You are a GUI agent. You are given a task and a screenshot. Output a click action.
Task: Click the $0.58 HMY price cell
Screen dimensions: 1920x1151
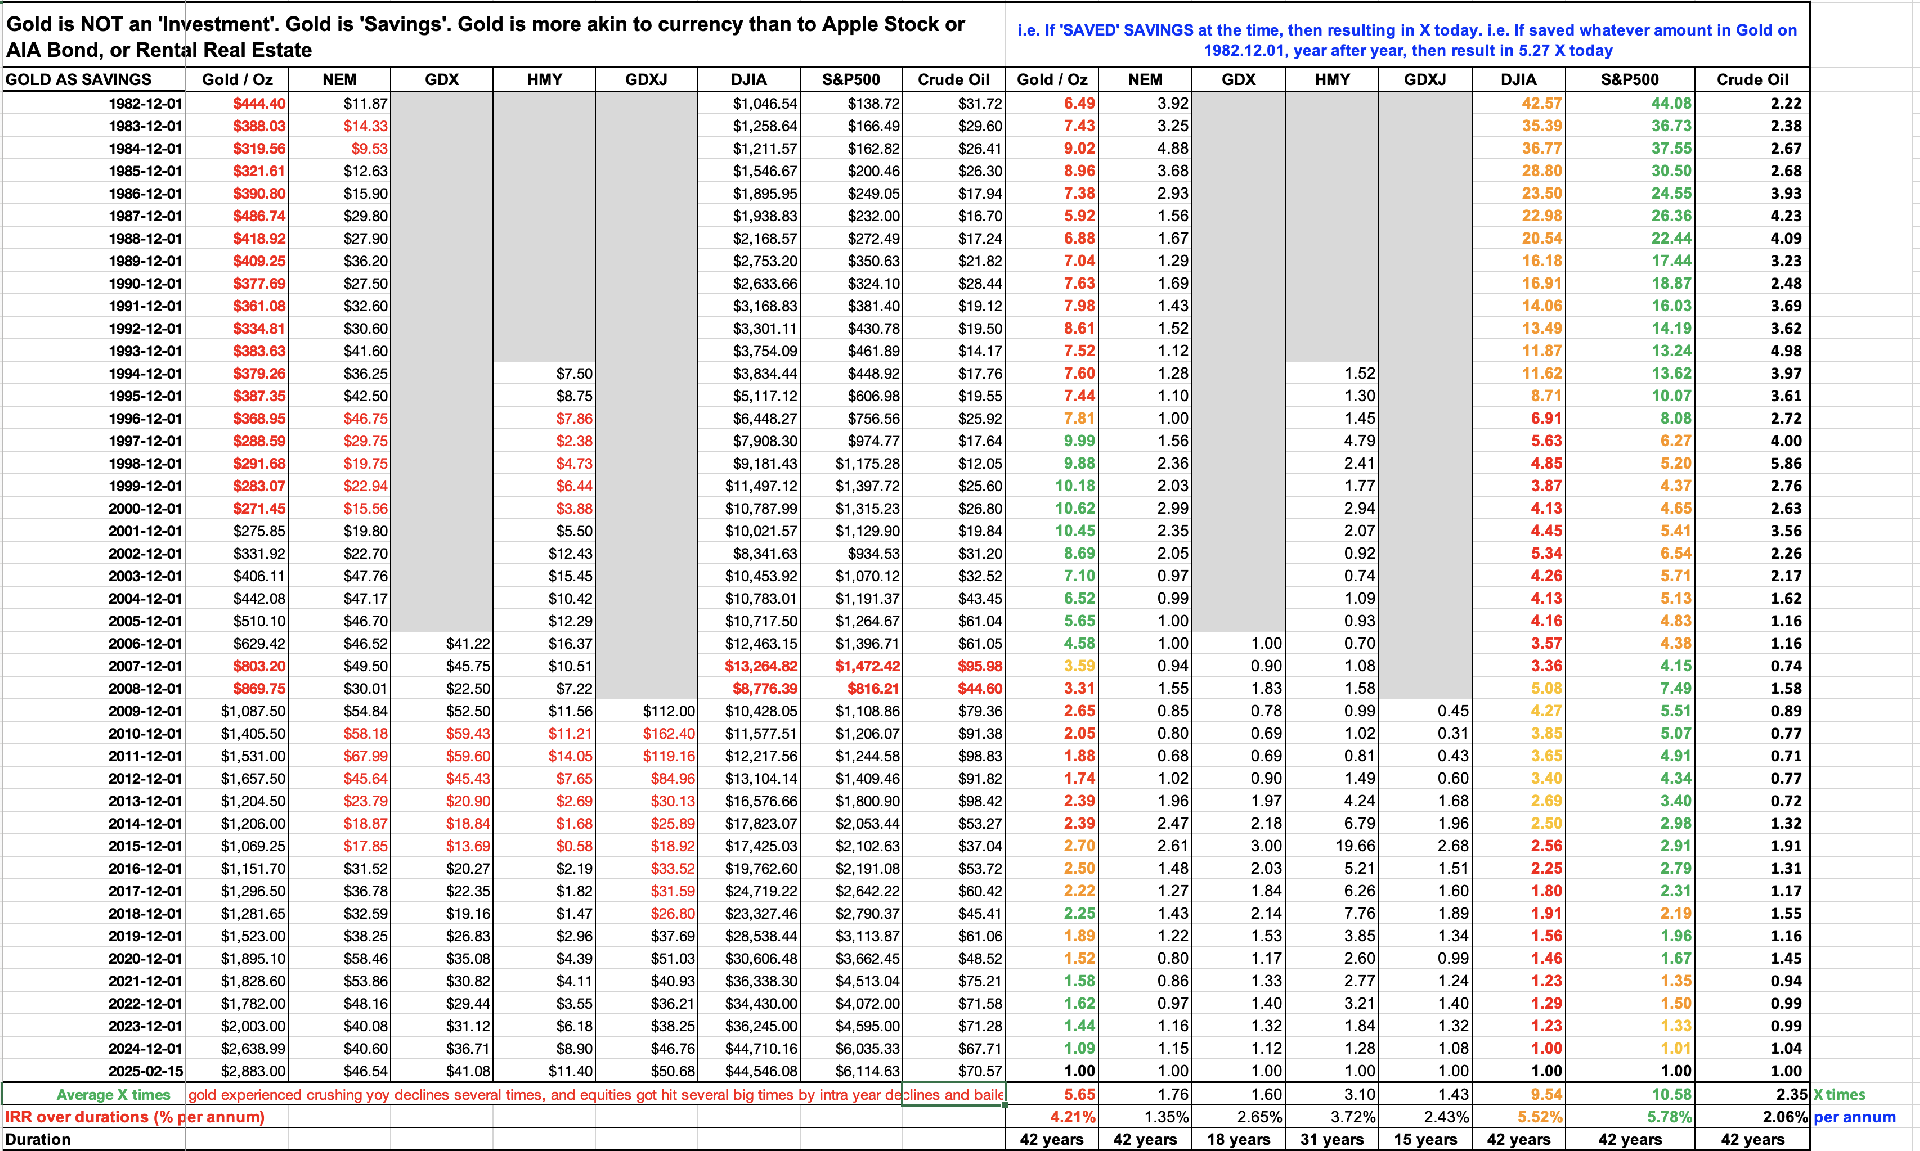[x=574, y=846]
